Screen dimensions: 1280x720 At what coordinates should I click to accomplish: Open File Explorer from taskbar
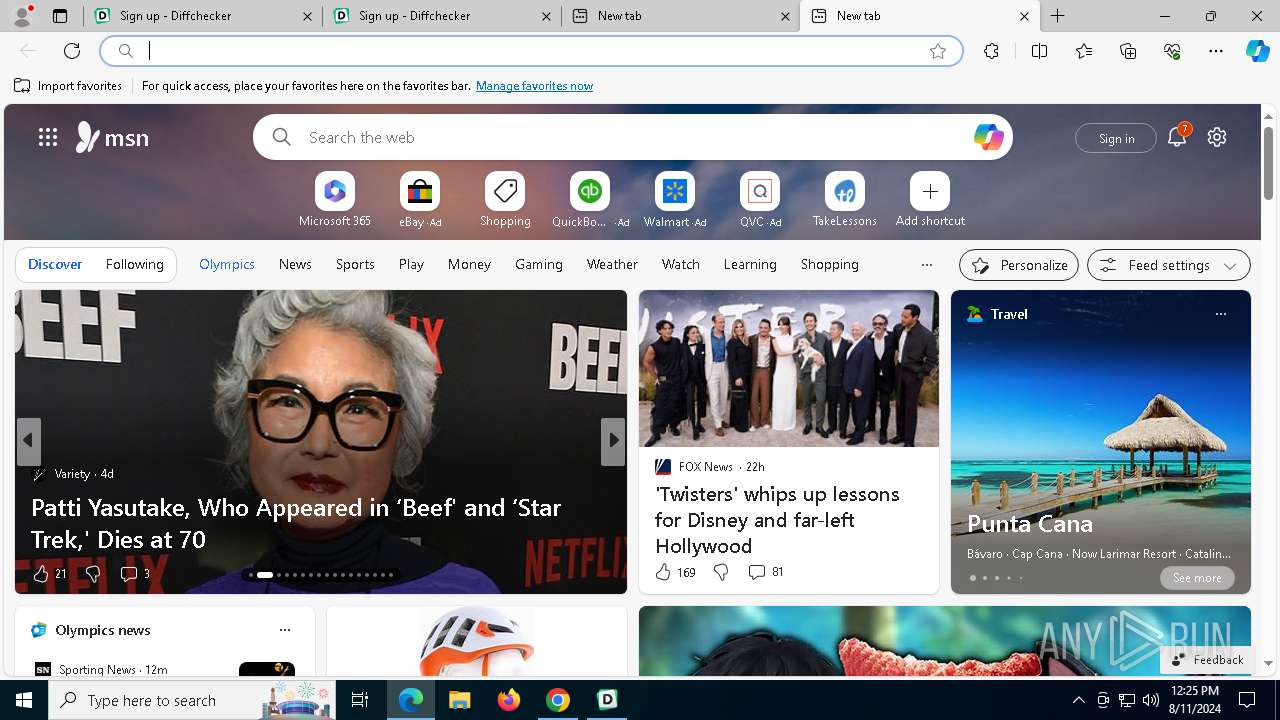(x=459, y=700)
